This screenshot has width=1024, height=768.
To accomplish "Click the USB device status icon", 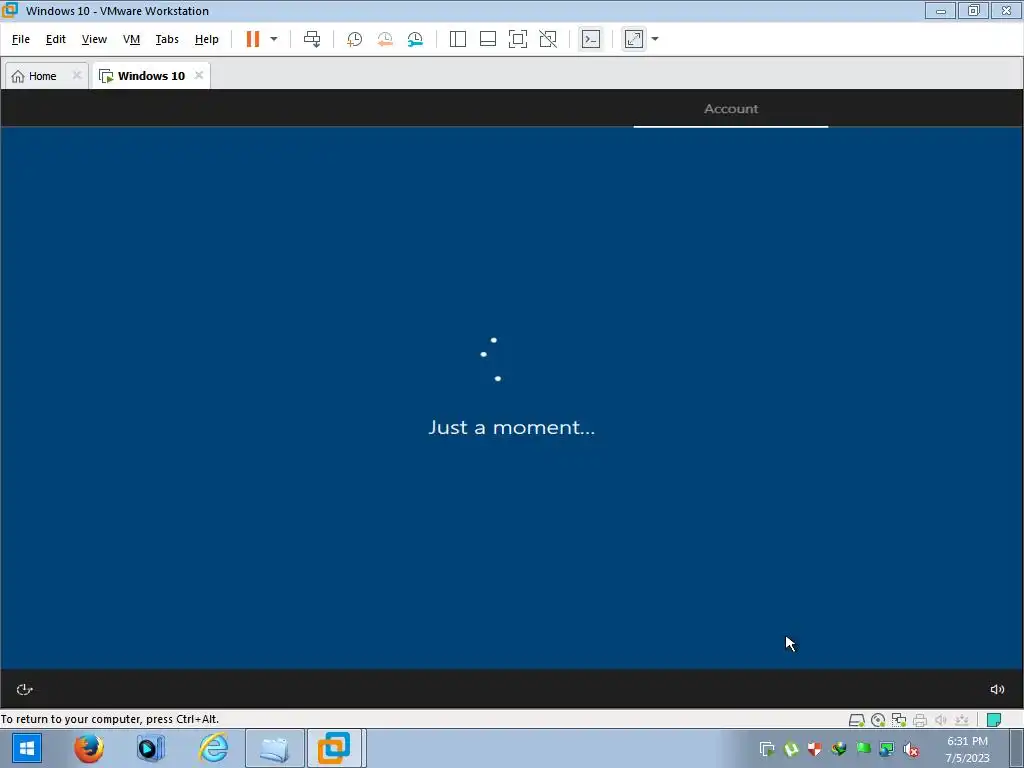I will pyautogui.click(x=961, y=720).
